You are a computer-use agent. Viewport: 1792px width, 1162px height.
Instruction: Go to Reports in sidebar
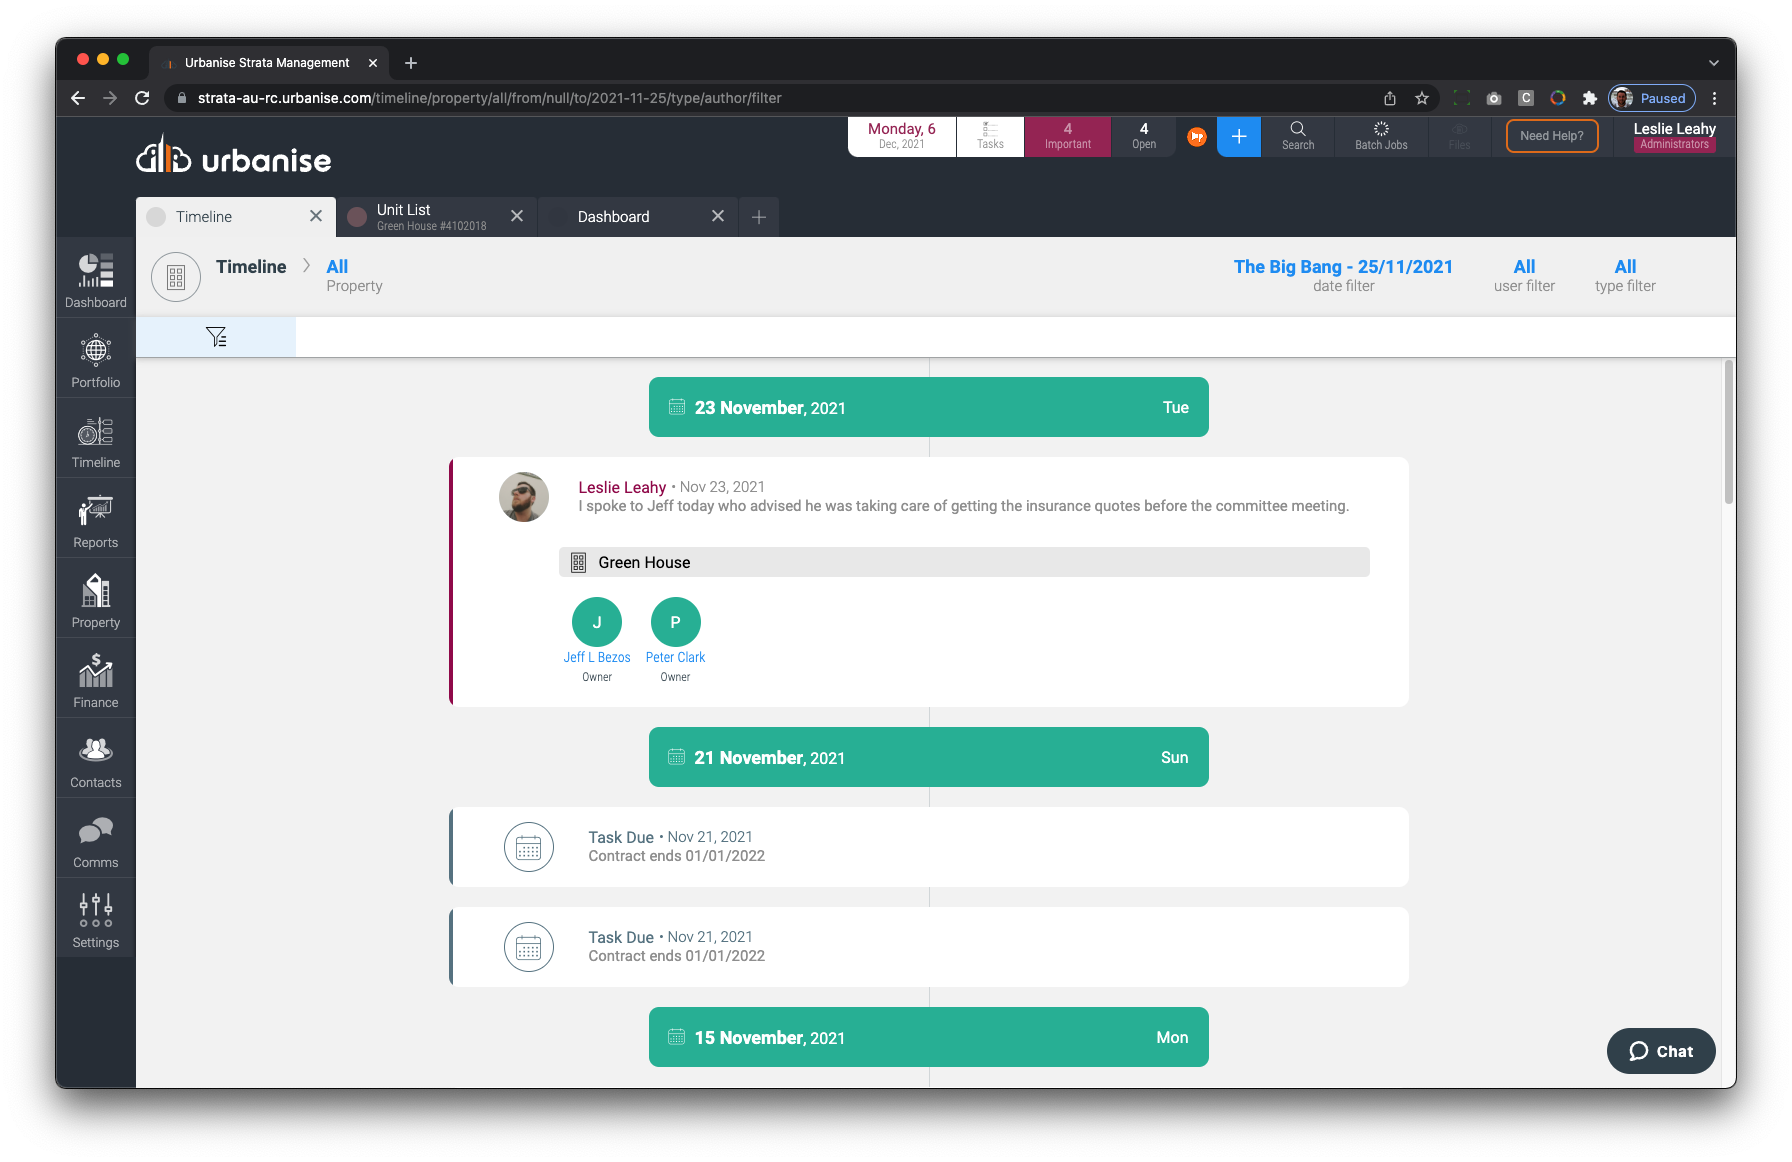pos(96,519)
